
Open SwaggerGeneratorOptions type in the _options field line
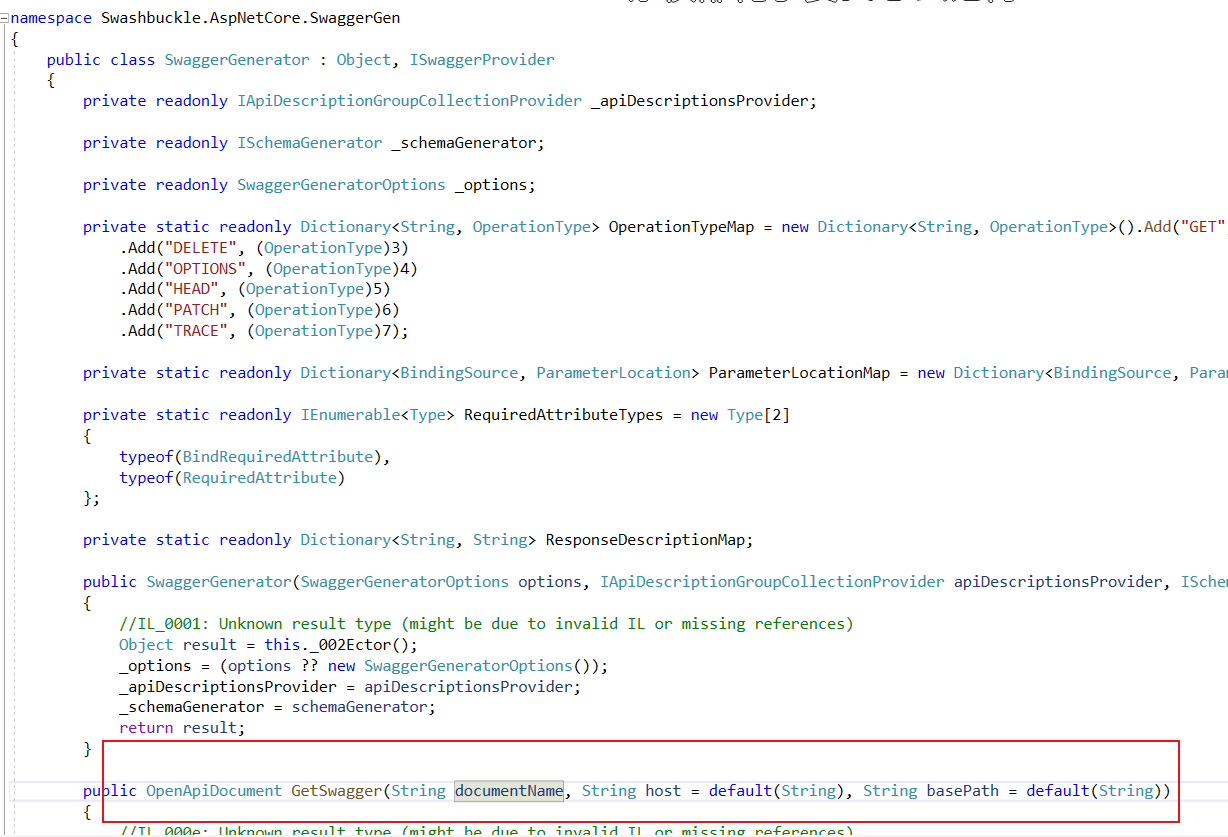click(x=341, y=185)
